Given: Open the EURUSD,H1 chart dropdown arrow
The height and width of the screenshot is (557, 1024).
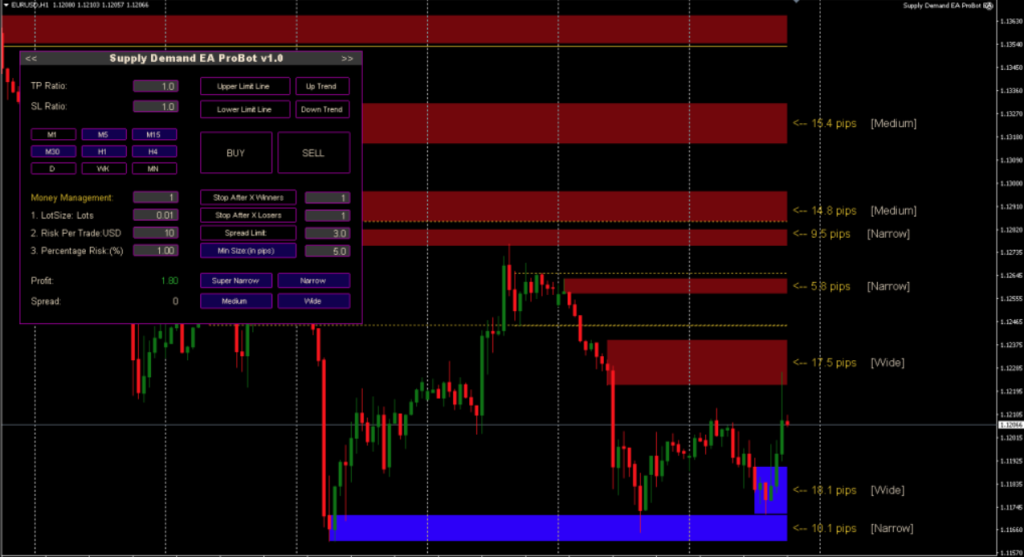Looking at the screenshot, I should pyautogui.click(x=7, y=5).
